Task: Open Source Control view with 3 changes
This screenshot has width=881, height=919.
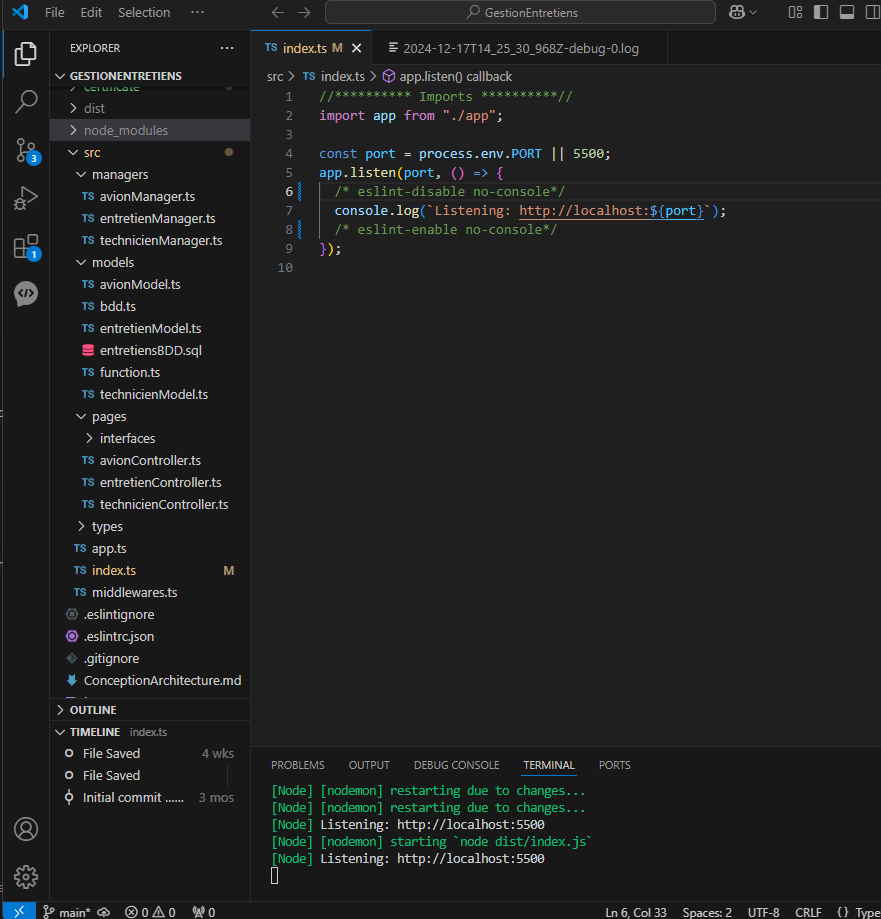Action: (x=26, y=151)
